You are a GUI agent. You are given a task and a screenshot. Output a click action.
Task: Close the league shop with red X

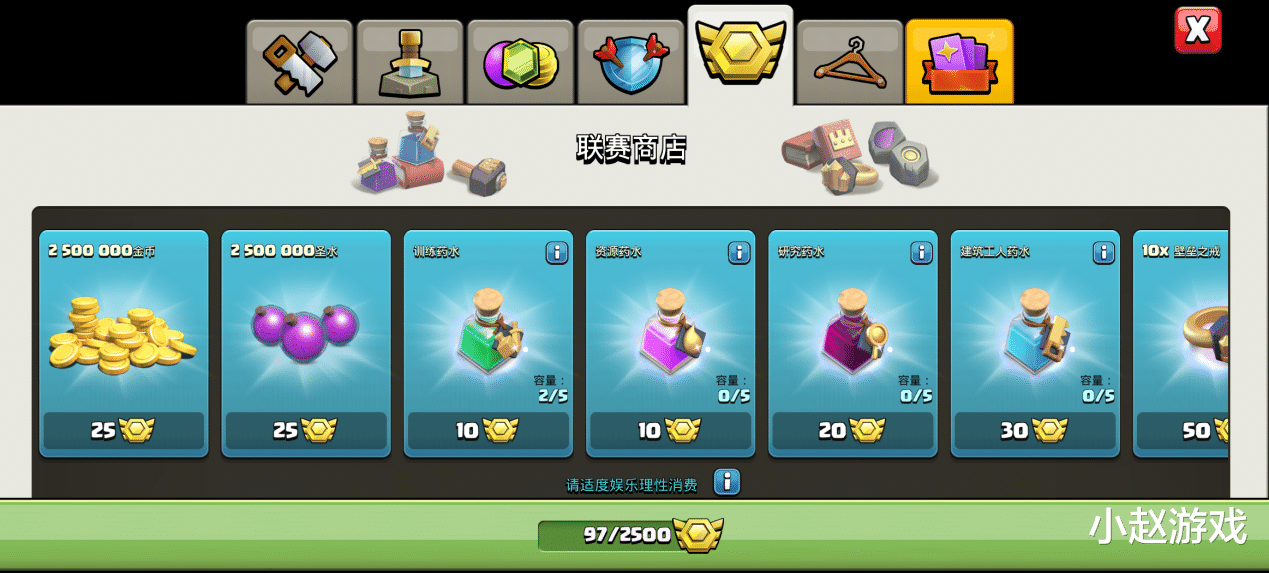(1197, 31)
